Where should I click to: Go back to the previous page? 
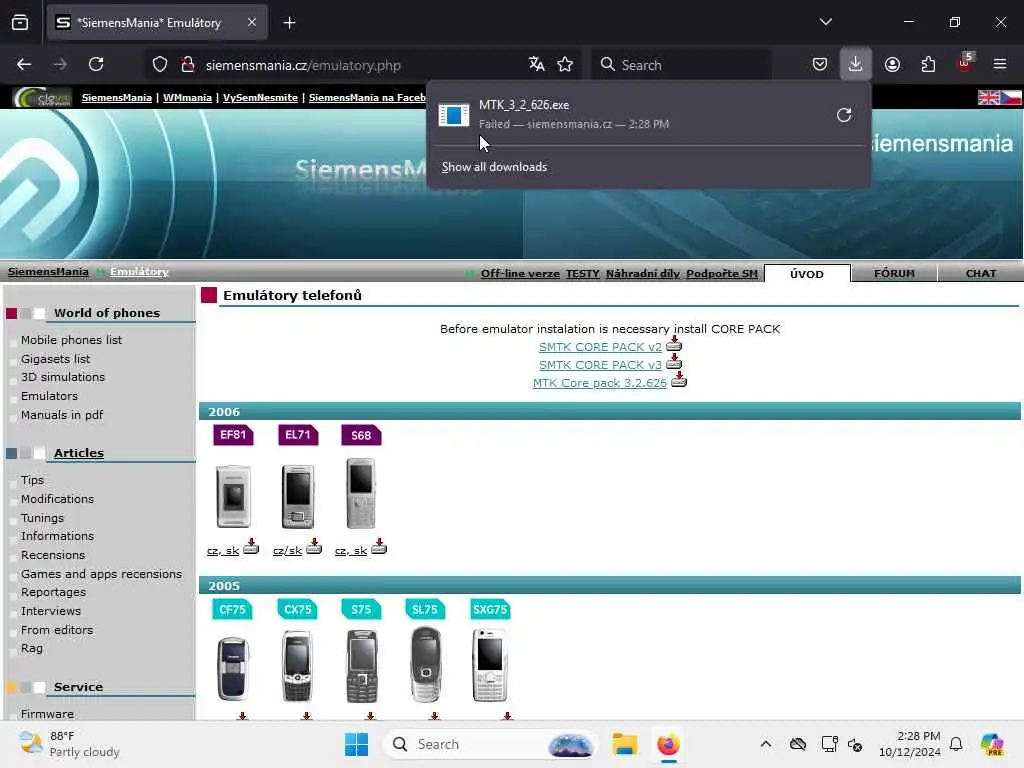[24, 64]
